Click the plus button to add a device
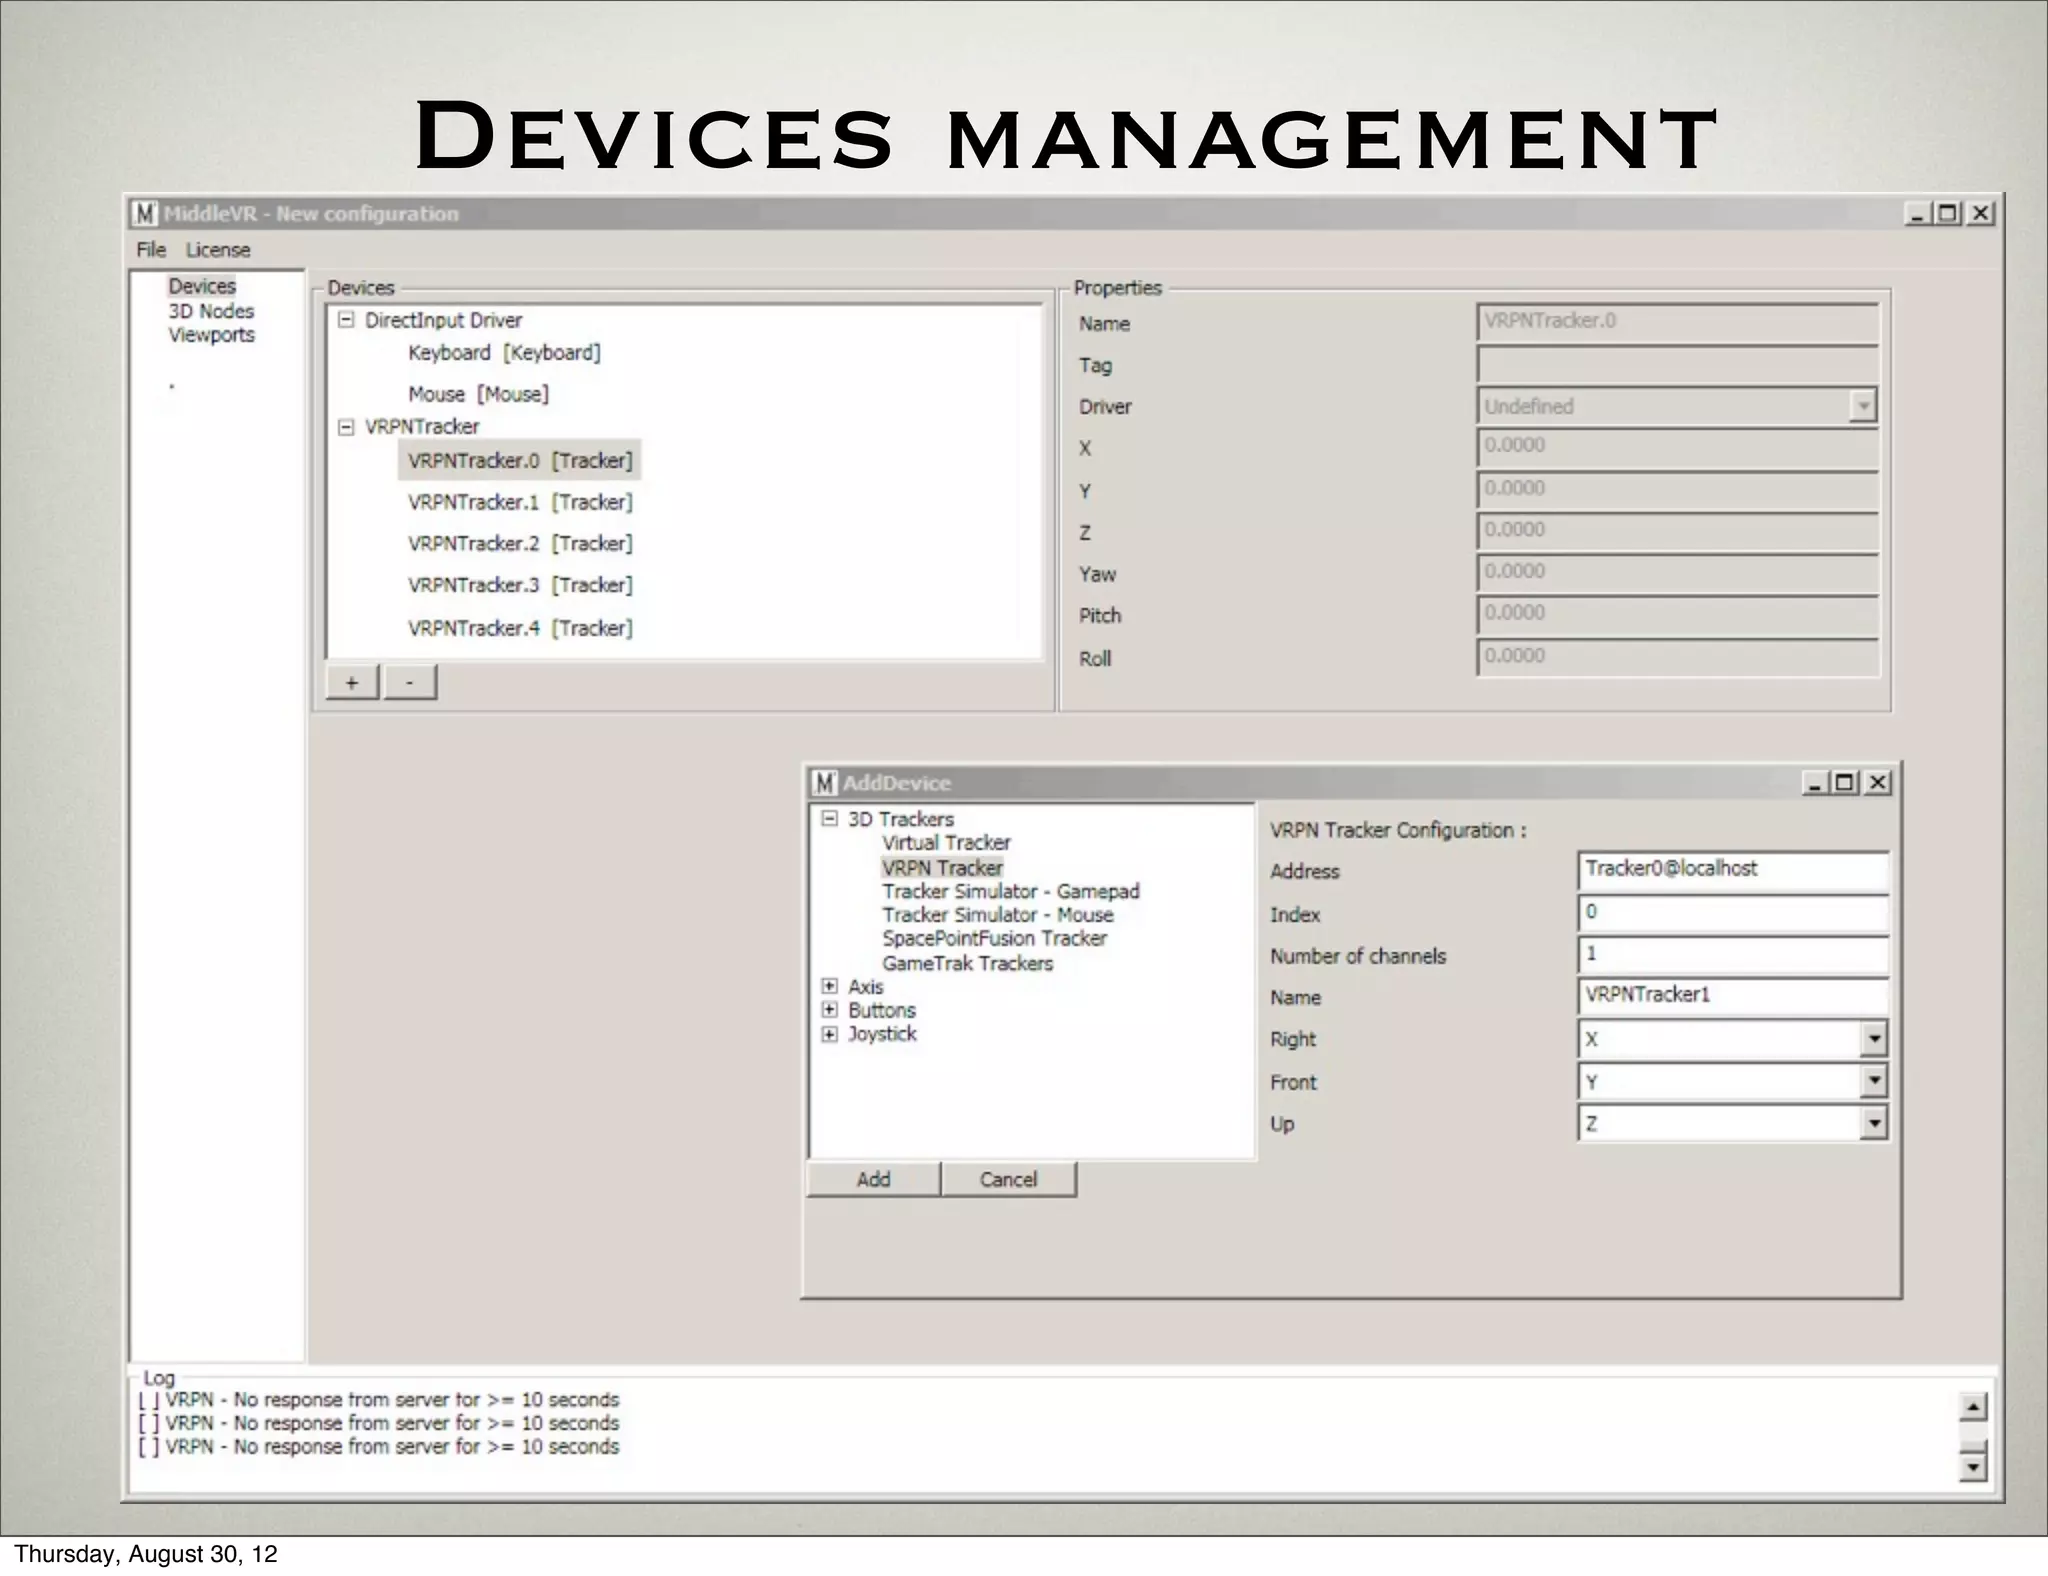The height and width of the screenshot is (1576, 2048). pyautogui.click(x=352, y=682)
